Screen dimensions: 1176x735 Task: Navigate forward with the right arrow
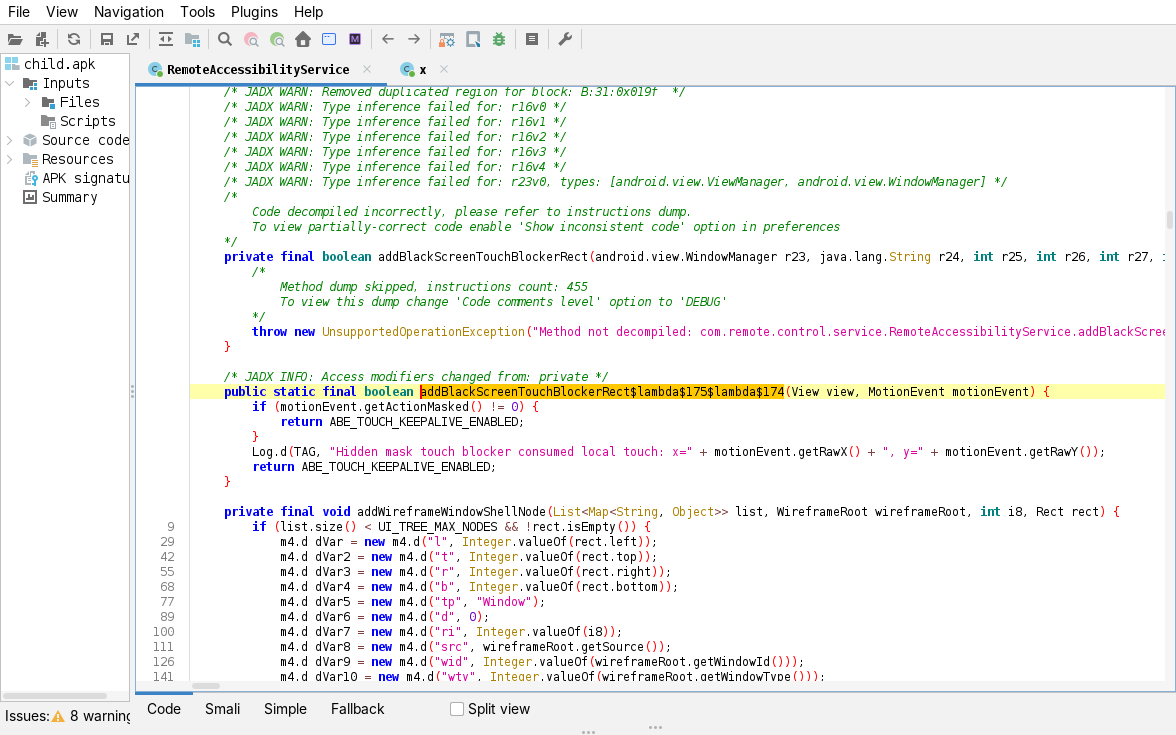coord(414,40)
